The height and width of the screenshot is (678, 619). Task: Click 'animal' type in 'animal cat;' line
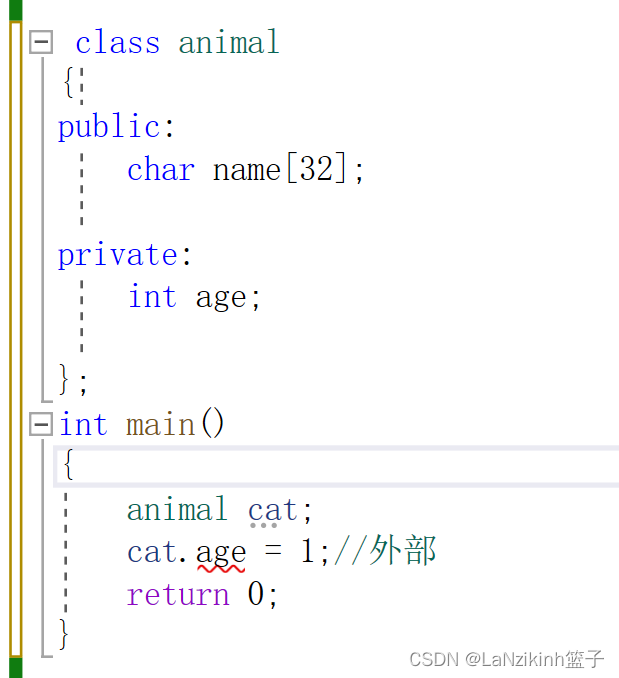(177, 509)
